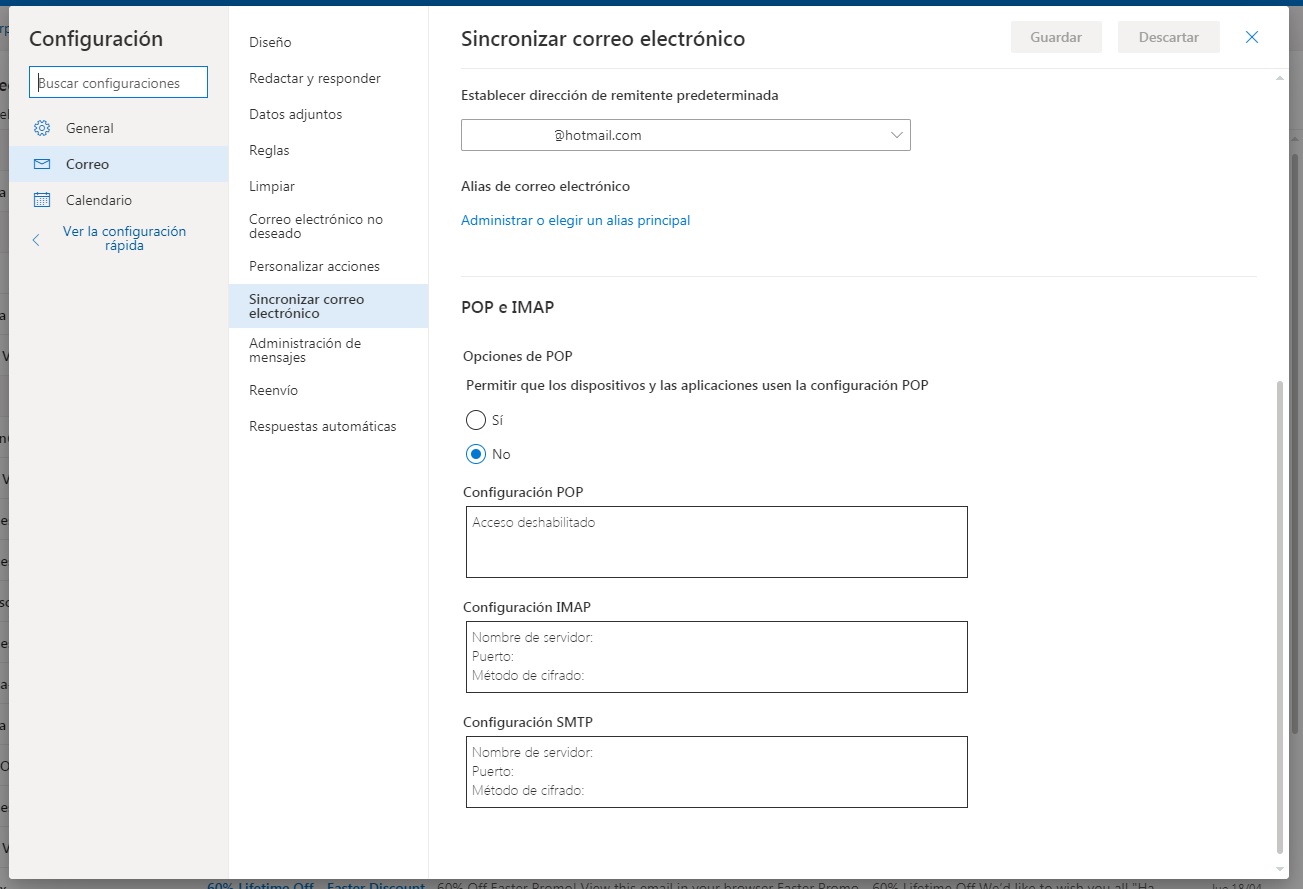Click Administrar o elegir un alias principal
The image size is (1303, 889).
576,220
